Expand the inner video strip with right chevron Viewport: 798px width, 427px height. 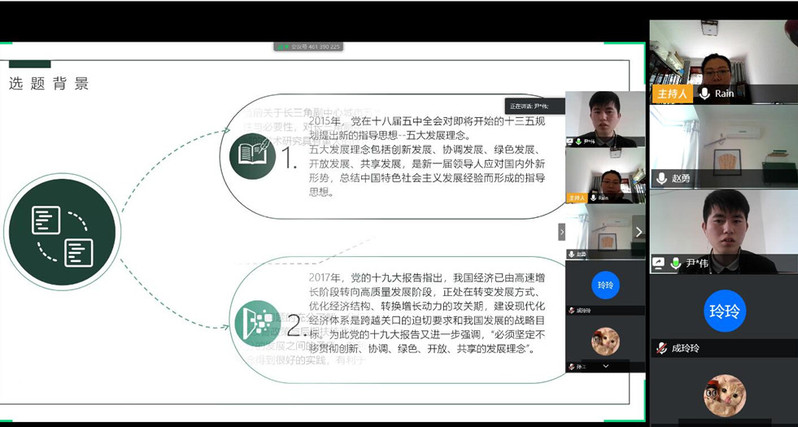639,232
